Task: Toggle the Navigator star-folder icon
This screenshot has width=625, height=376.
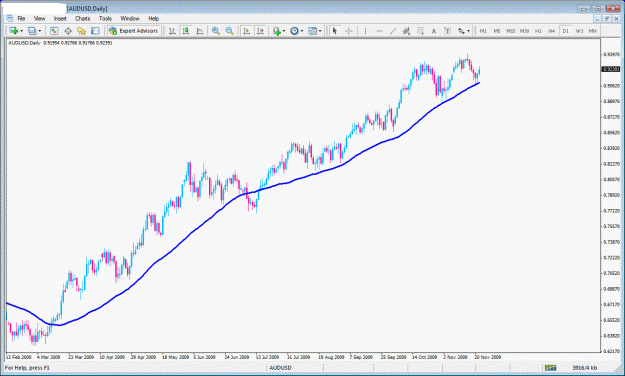Action: click(x=81, y=31)
